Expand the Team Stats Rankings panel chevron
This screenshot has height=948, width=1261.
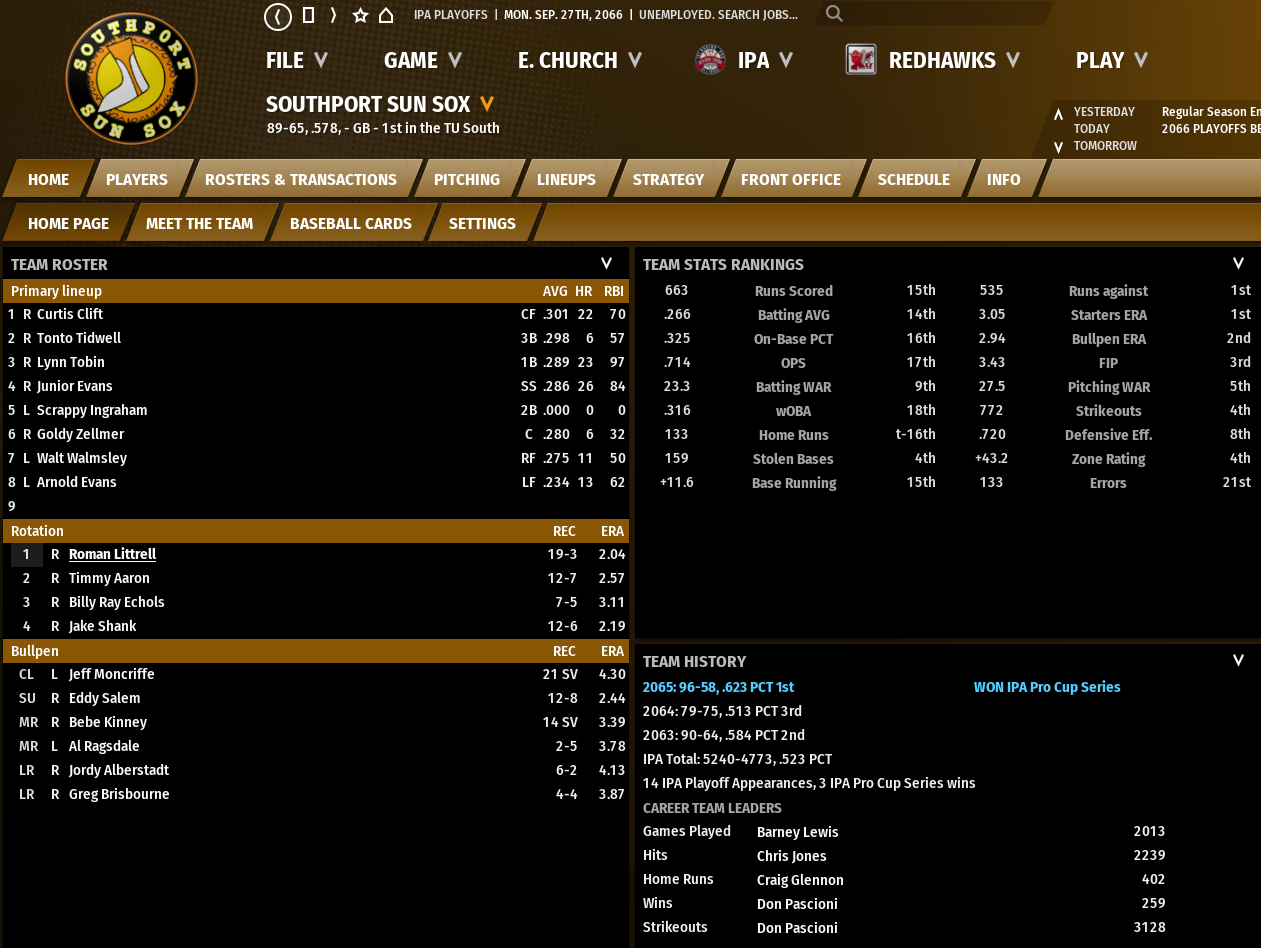coord(1238,264)
